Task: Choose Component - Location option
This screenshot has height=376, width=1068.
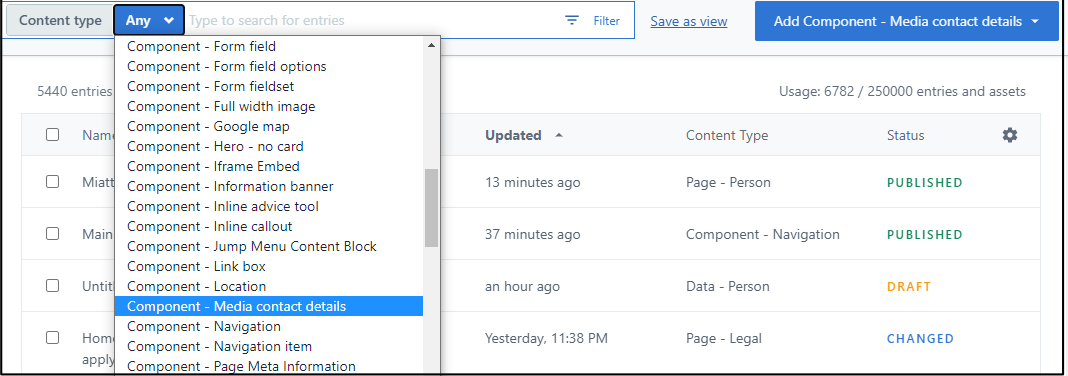Action: [x=269, y=286]
